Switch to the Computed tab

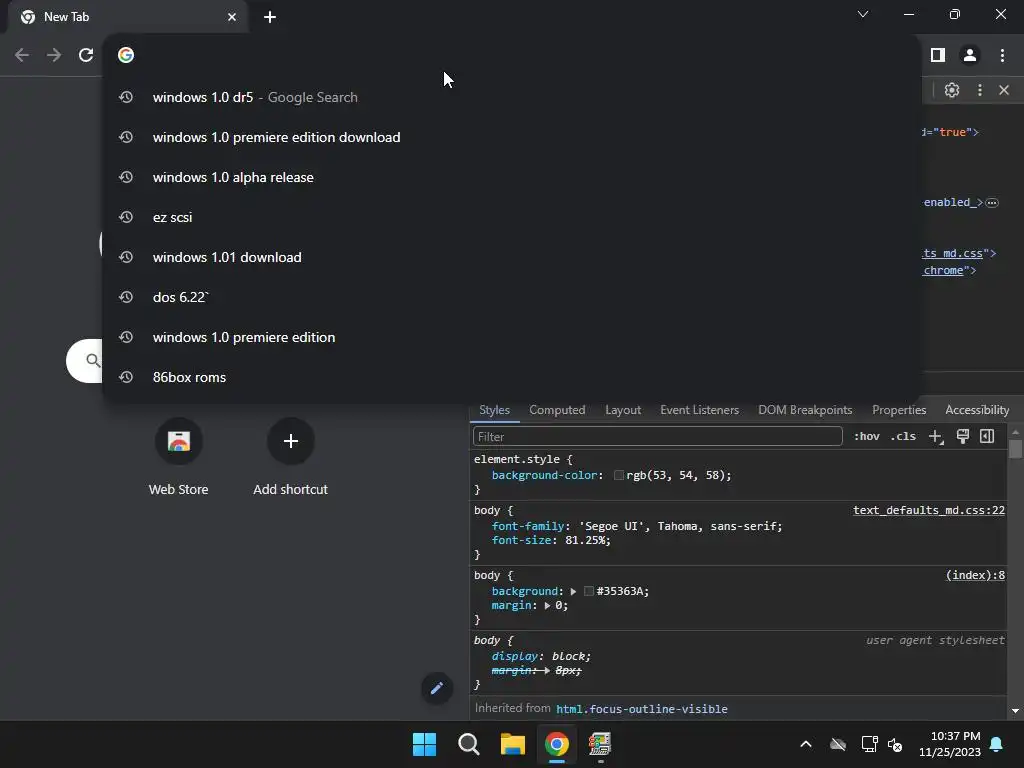[557, 410]
